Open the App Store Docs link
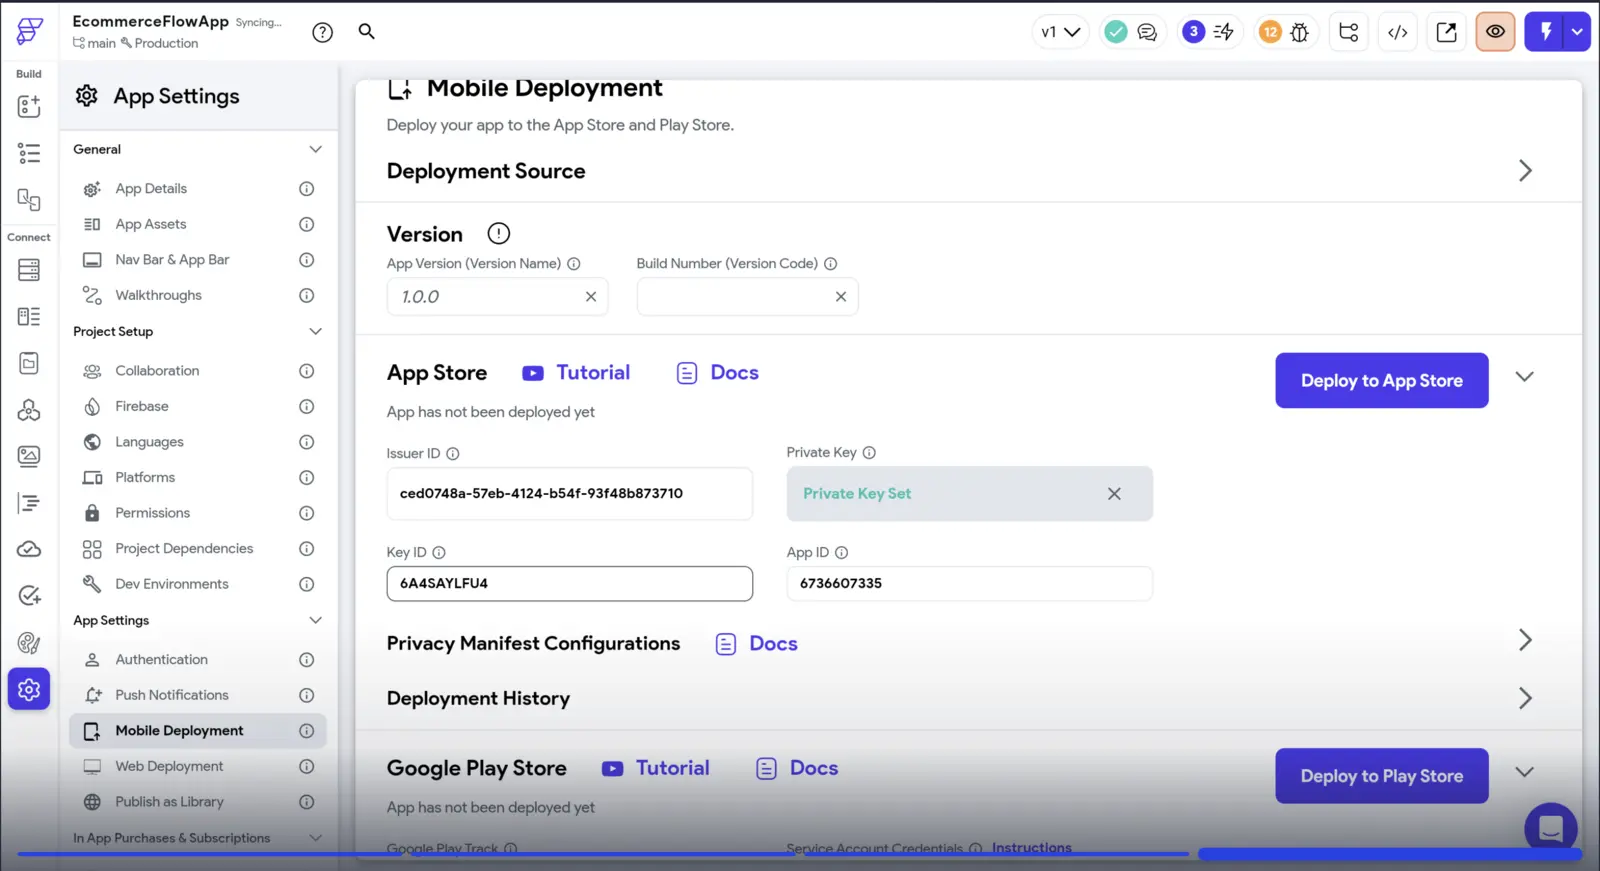This screenshot has width=1600, height=871. click(x=717, y=373)
